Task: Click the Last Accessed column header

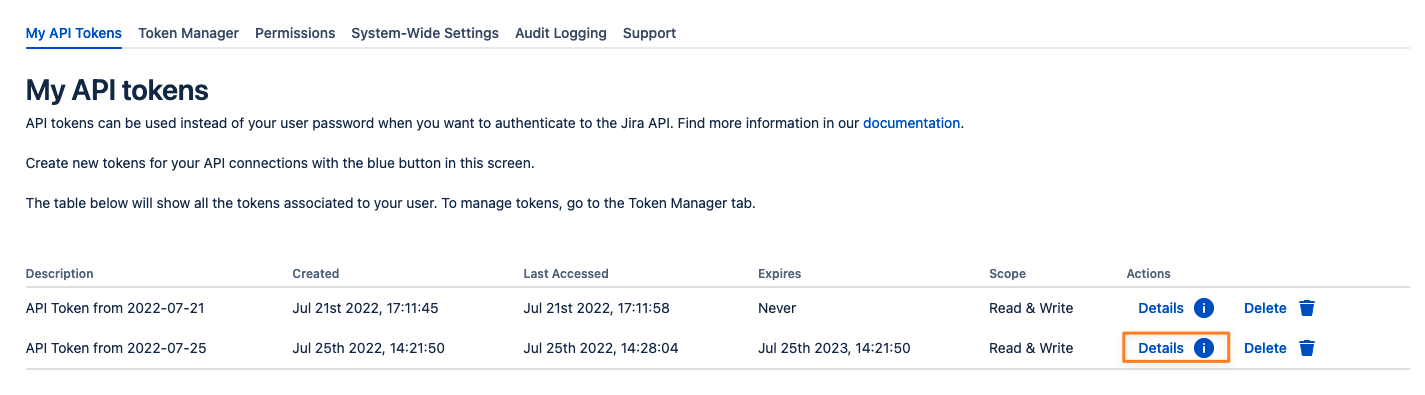Action: point(566,273)
